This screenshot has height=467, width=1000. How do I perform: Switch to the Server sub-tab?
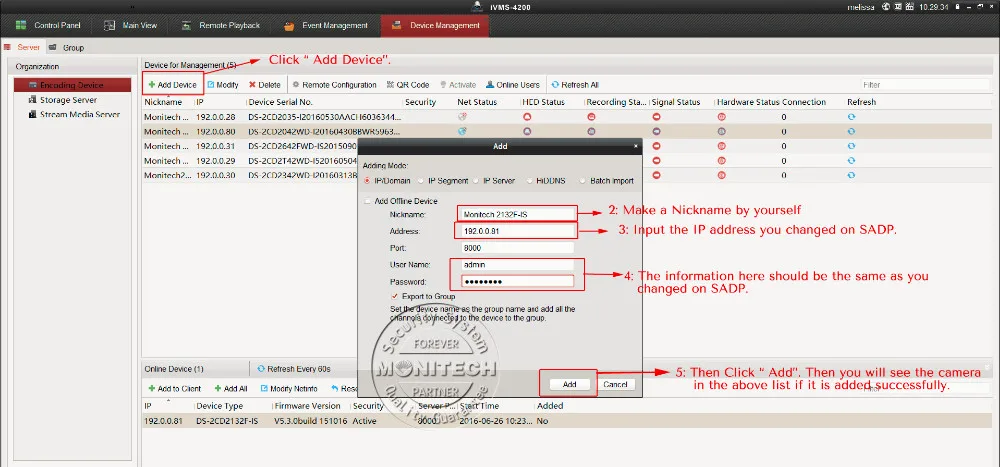point(22,47)
